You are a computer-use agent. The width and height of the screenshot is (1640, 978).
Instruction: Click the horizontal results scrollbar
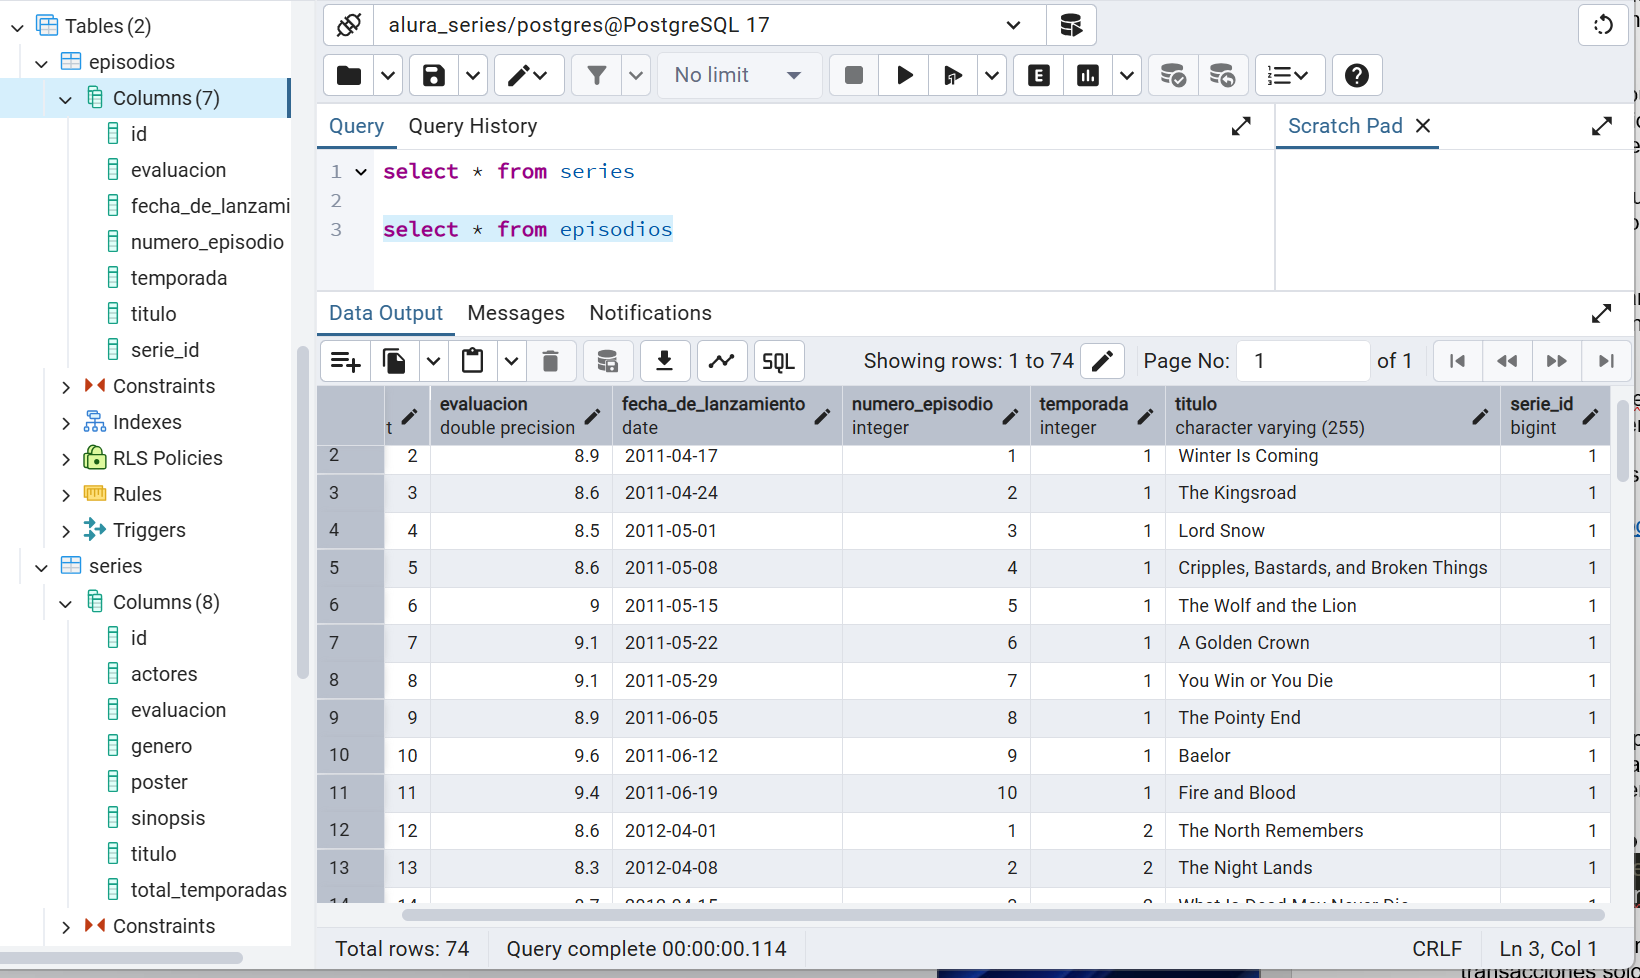pos(1003,915)
